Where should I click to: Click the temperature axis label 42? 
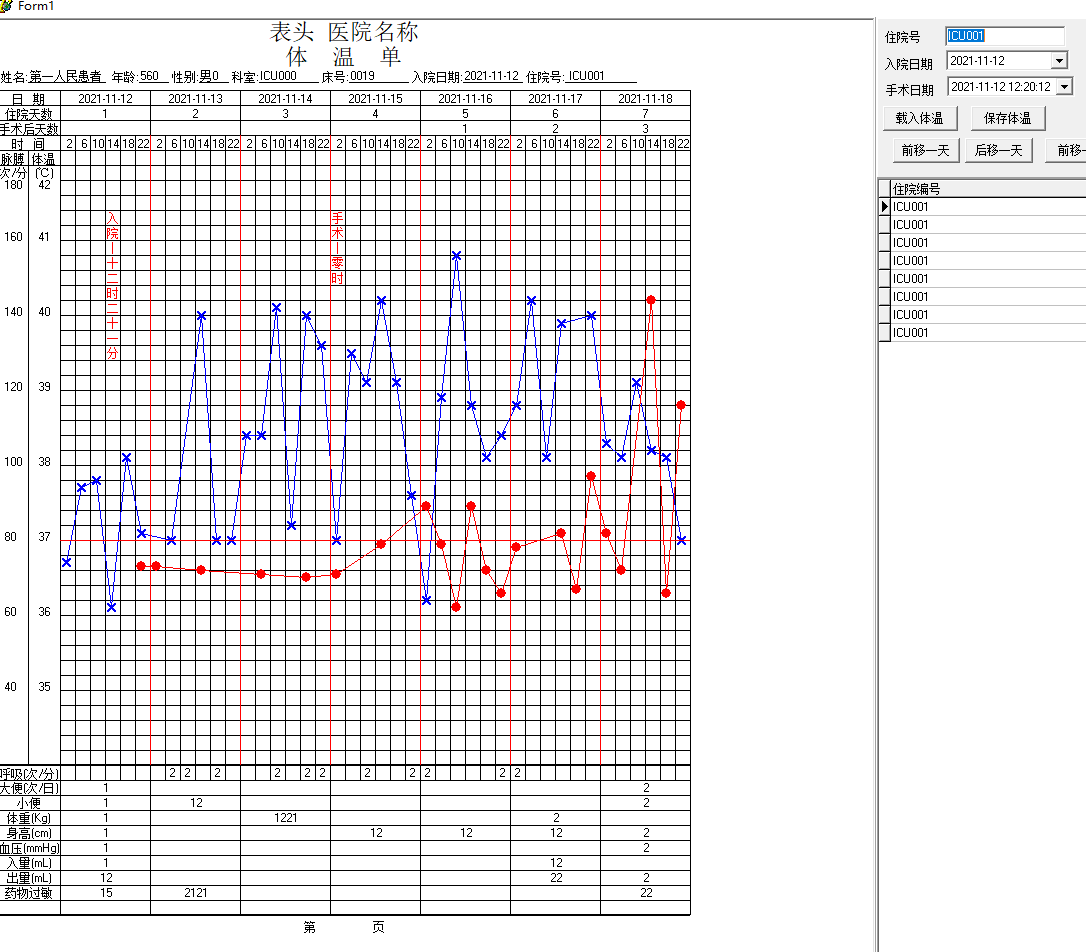point(44,185)
